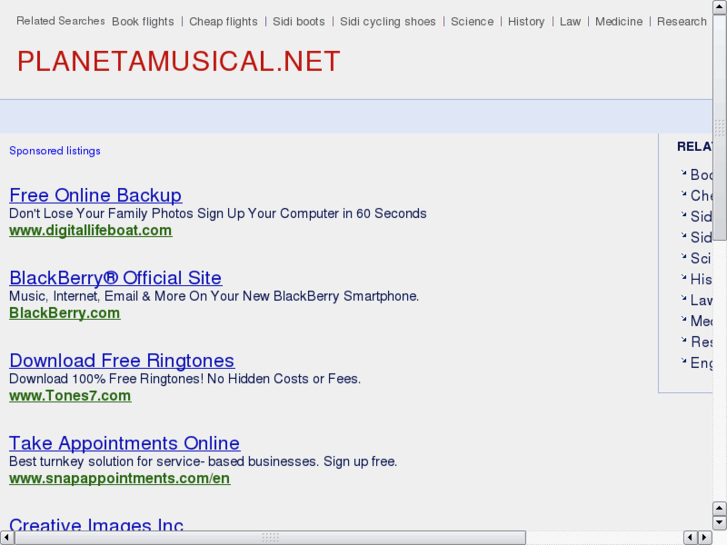Click the horizontal scrollbar left arrow

tap(6, 537)
